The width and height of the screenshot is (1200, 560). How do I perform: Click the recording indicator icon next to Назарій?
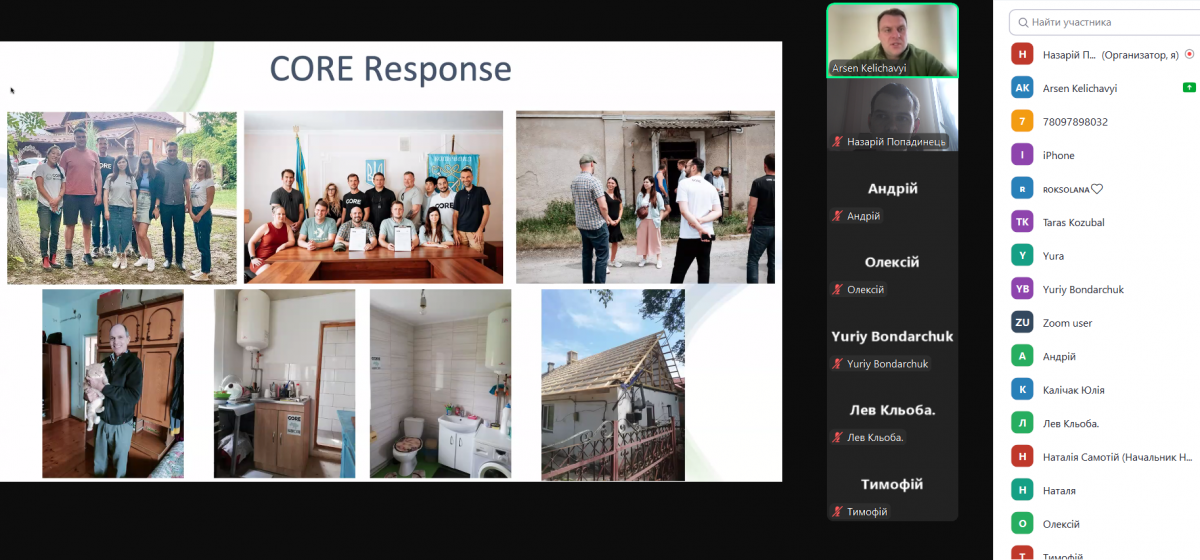click(1189, 55)
